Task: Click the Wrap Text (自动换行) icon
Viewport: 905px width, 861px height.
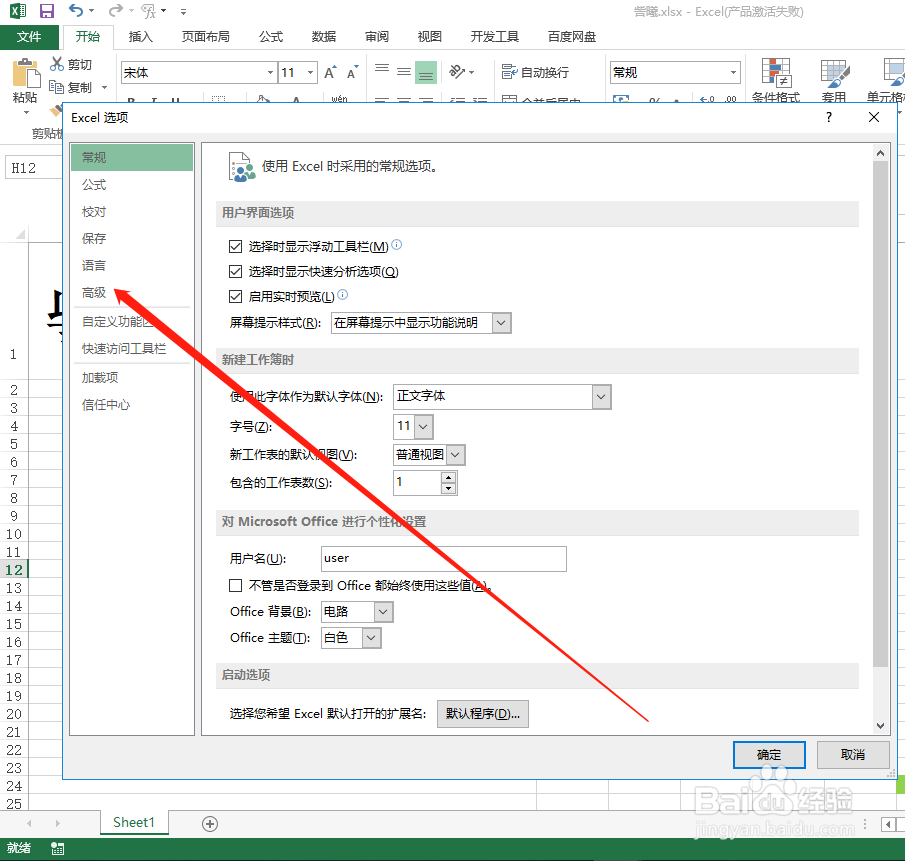Action: (x=509, y=72)
